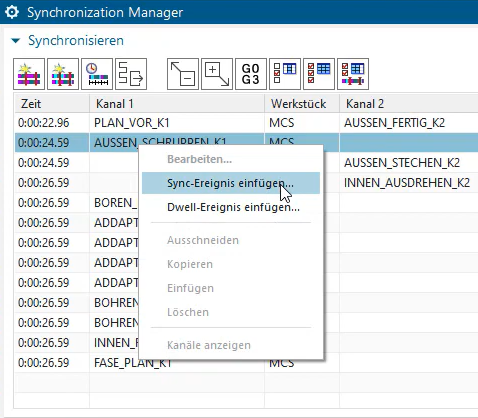Select Einfügen in the context menu
The height and width of the screenshot is (418, 478).
tap(231, 288)
